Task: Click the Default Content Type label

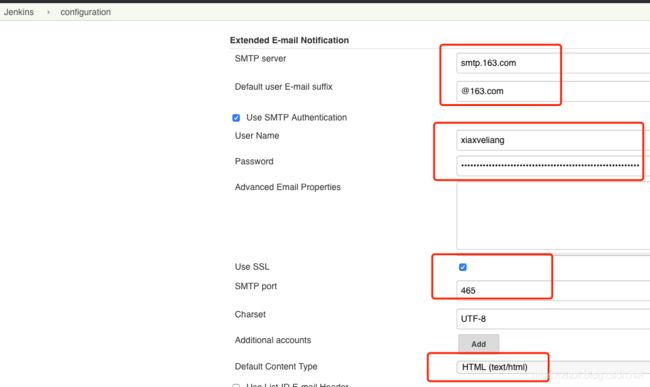Action: click(x=276, y=366)
